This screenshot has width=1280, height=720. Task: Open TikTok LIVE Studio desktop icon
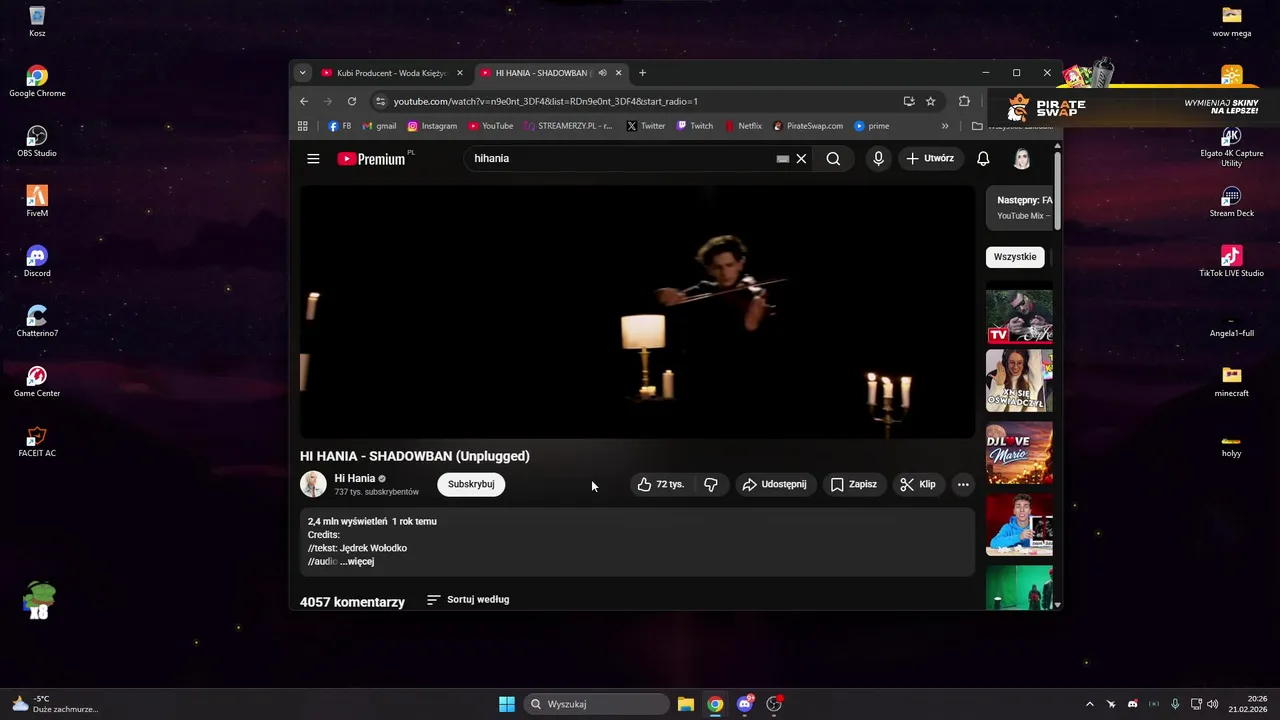point(1231,261)
